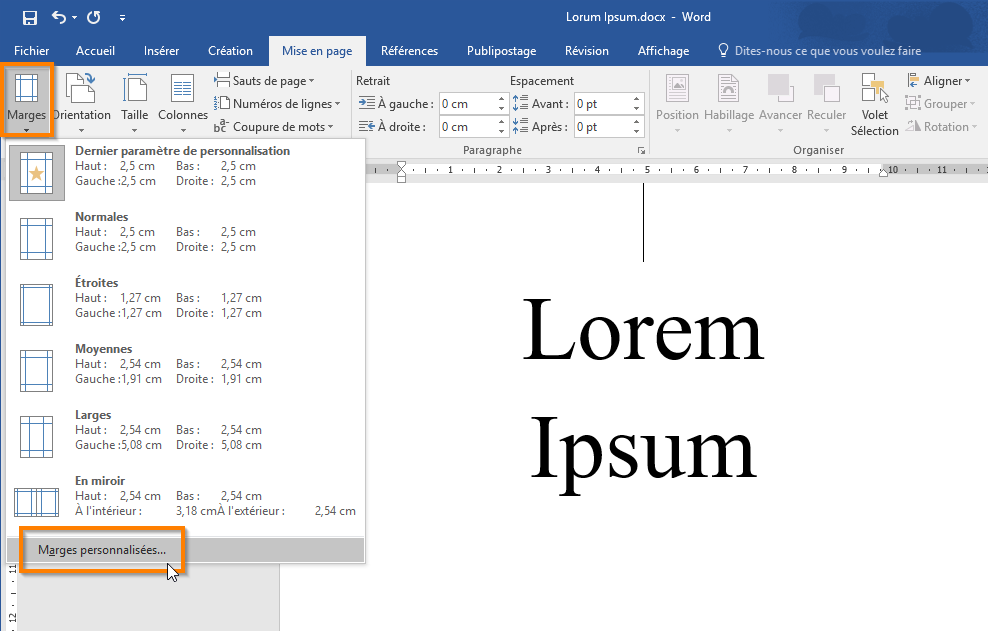Click the Reculer icon
Screen dimensions: 988x631
pos(826,88)
